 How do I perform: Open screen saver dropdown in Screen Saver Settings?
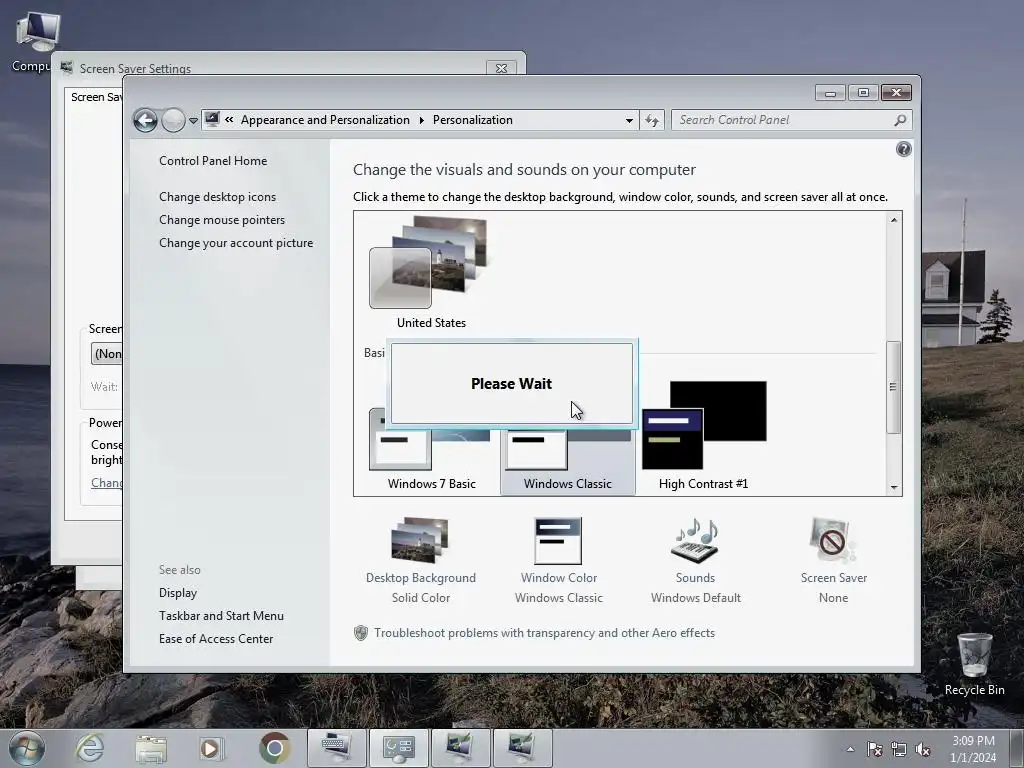pyautogui.click(x=106, y=354)
